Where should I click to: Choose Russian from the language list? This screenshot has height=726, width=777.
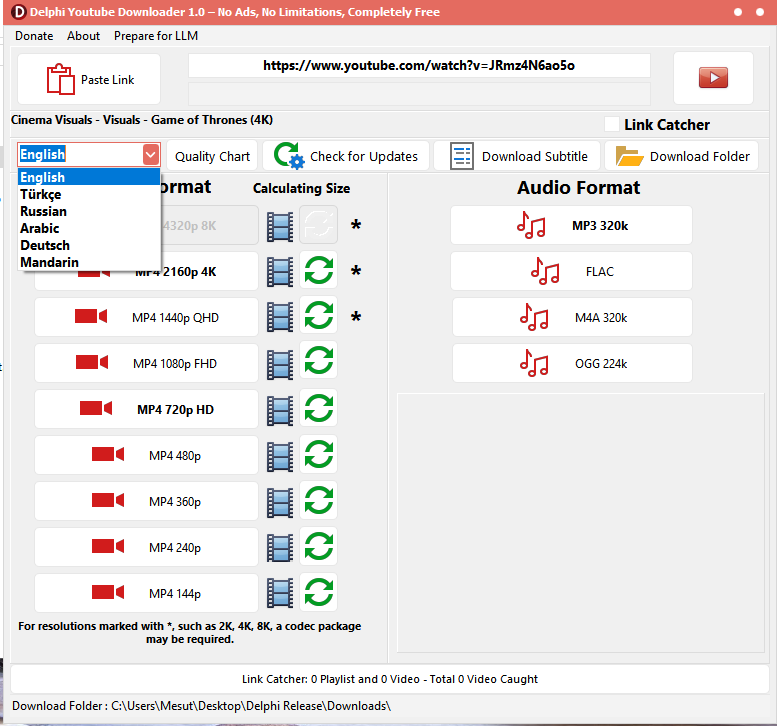(89, 211)
